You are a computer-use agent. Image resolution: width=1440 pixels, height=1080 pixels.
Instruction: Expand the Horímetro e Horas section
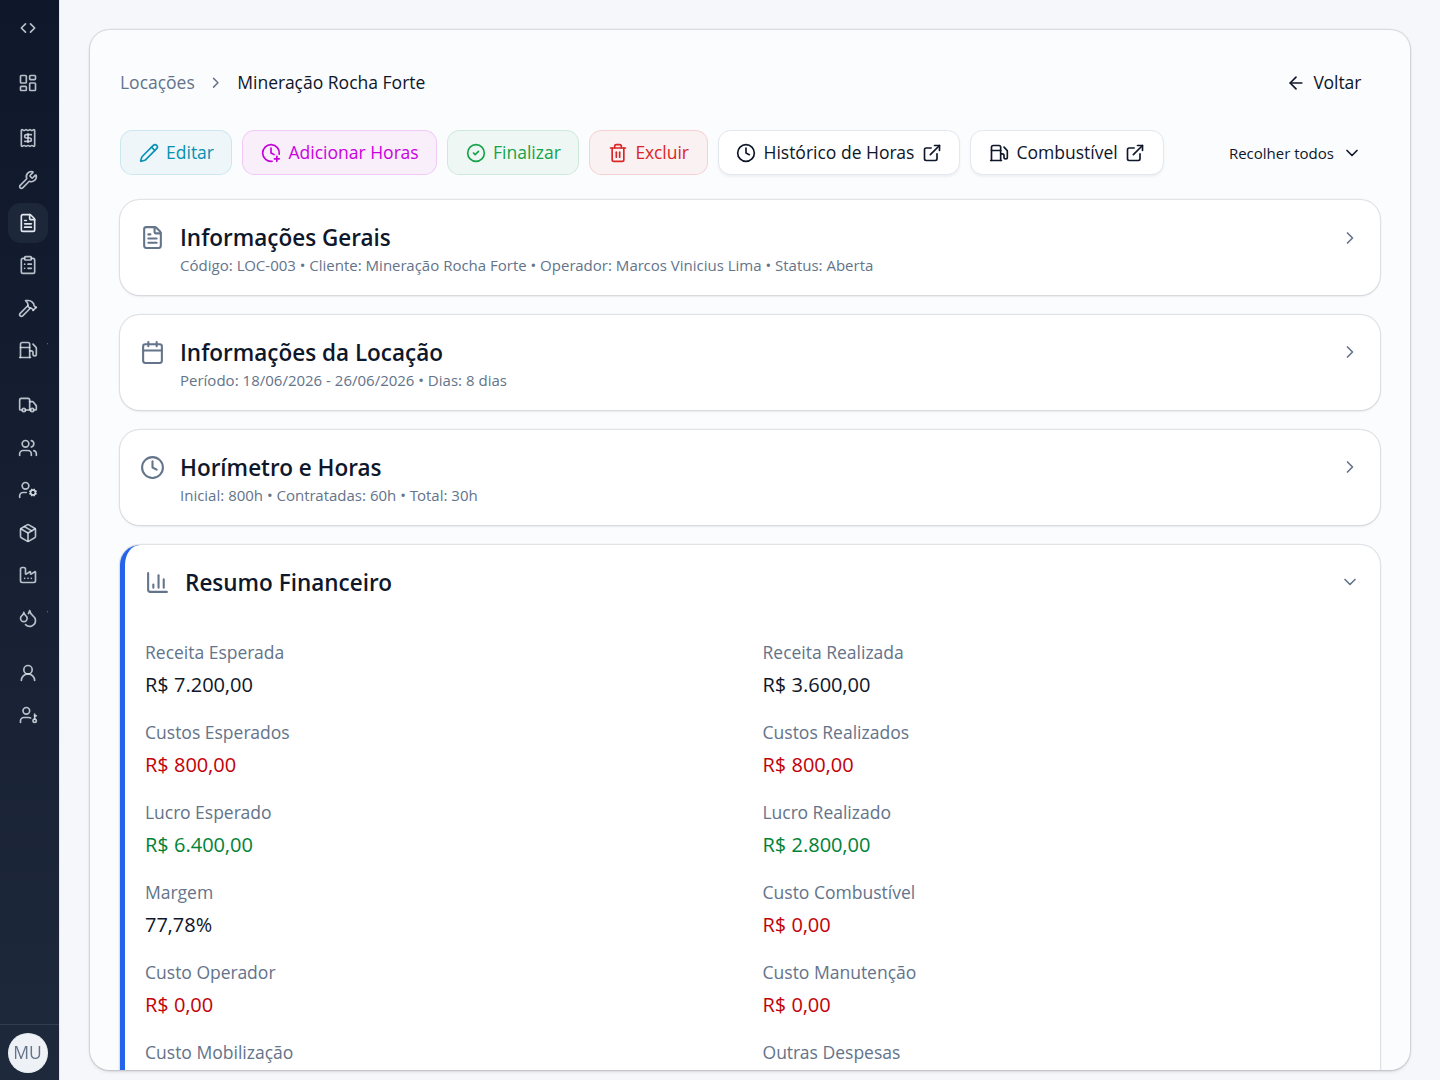[x=750, y=478]
